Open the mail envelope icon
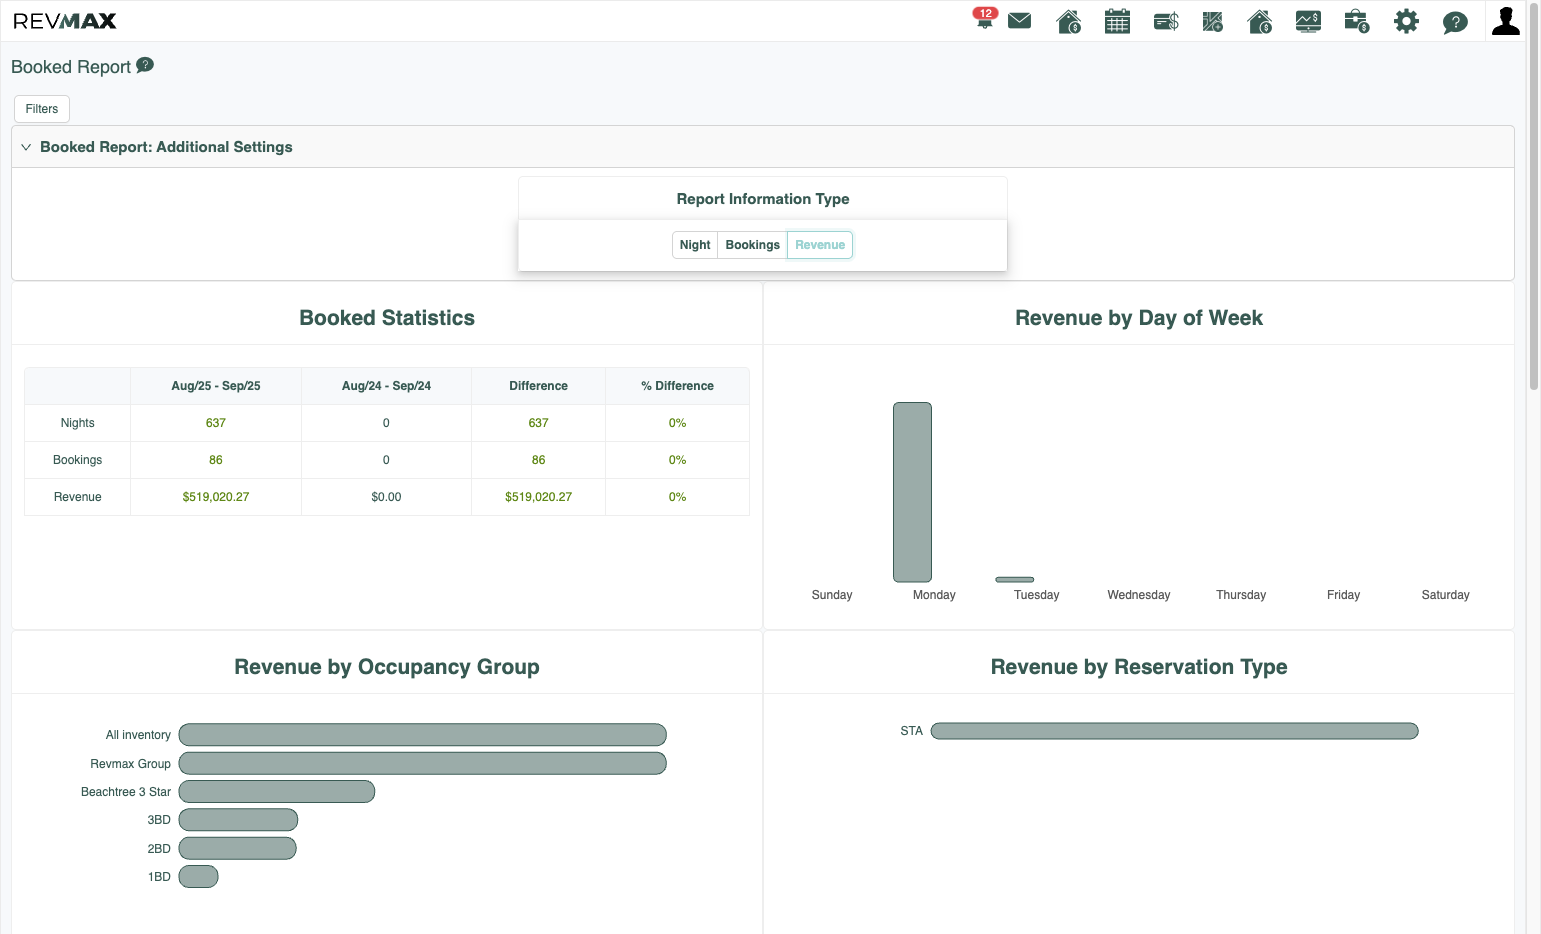This screenshot has width=1541, height=934. click(x=1020, y=21)
